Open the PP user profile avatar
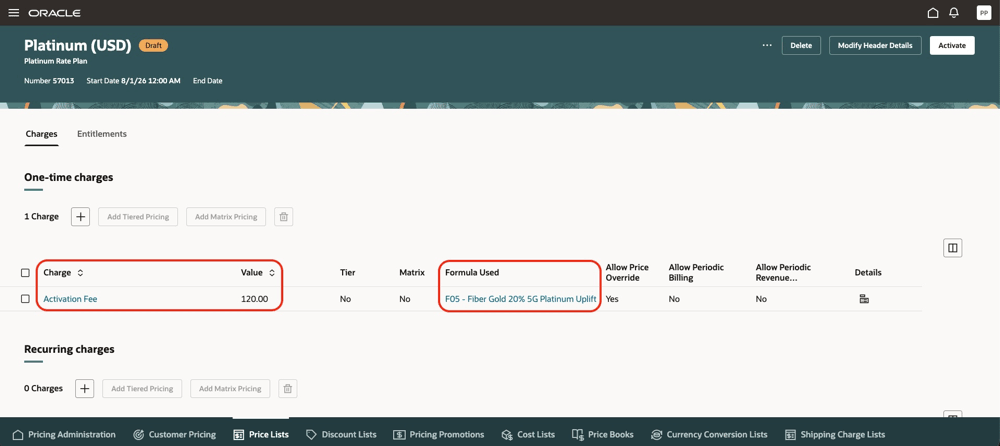1000x446 pixels. pos(983,13)
